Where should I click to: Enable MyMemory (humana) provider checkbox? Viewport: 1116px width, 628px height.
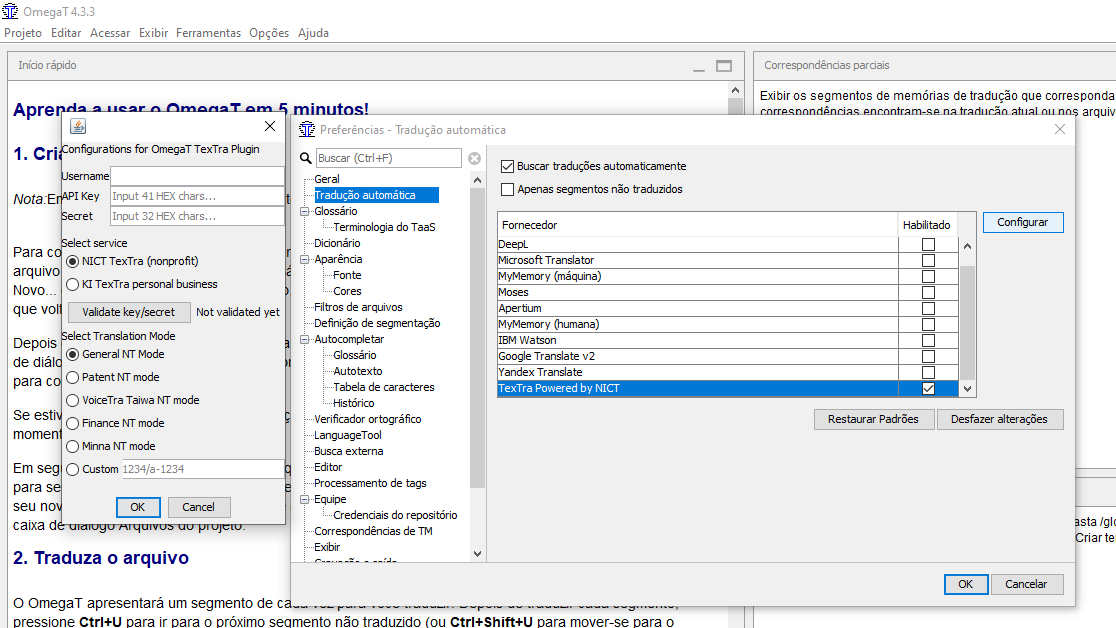point(928,324)
